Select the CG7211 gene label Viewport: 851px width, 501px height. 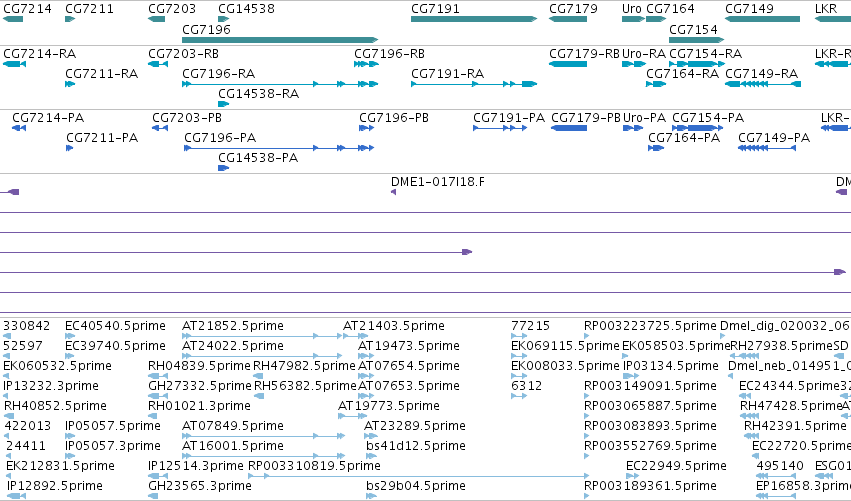(x=89, y=9)
